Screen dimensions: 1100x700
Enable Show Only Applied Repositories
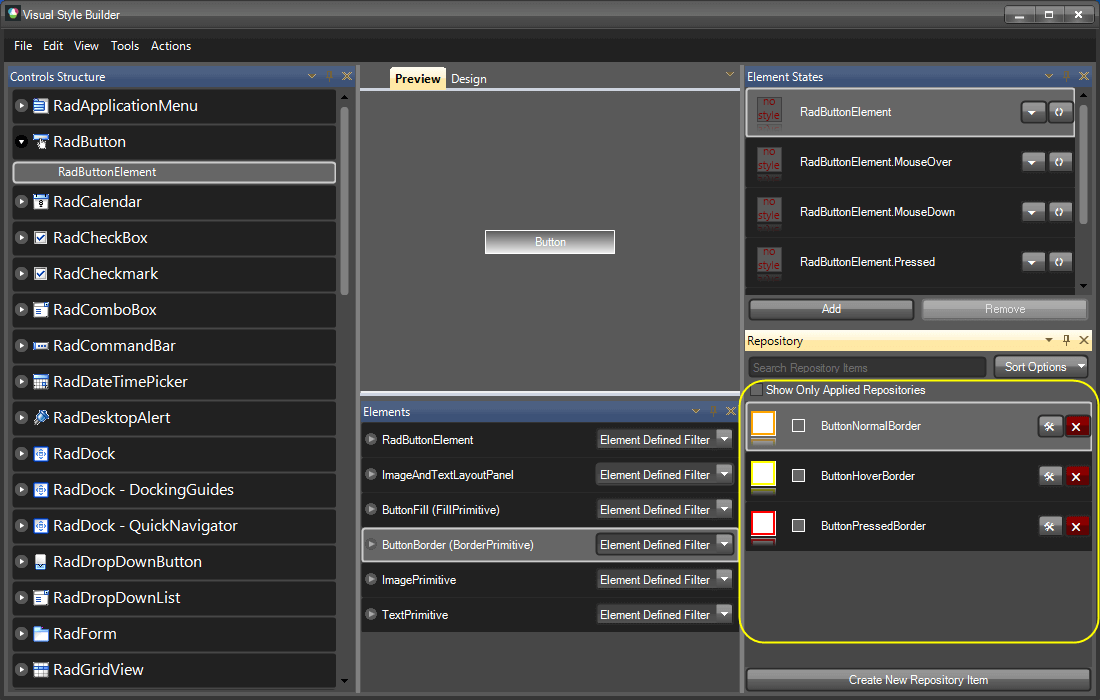click(757, 390)
